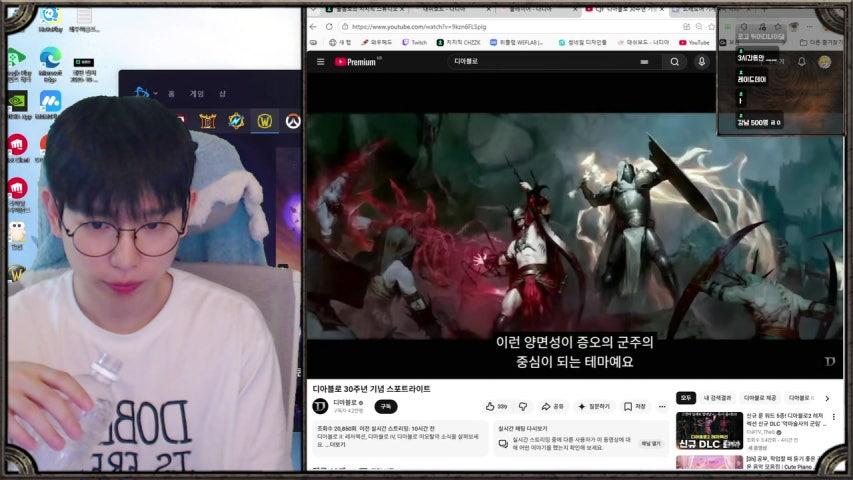Click the 공유 share button

553,407
